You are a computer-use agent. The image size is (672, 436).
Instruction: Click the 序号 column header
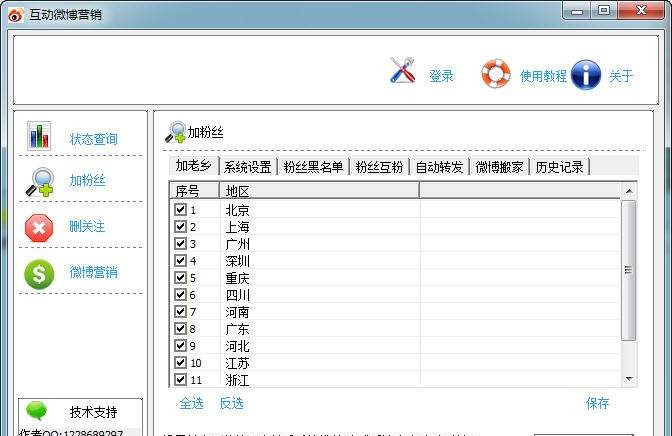(x=195, y=191)
